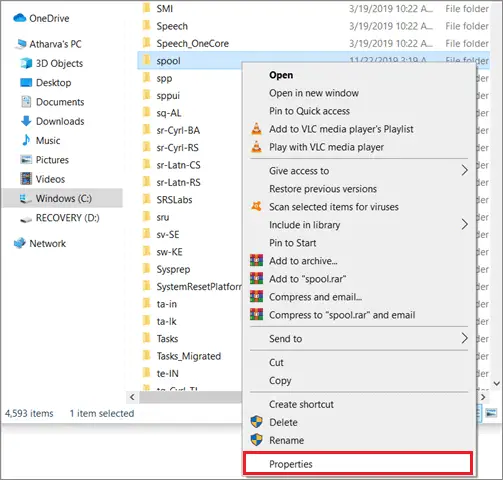Select the sr-Latn-CS folder
Screen dimensions: 503x480
click(178, 165)
